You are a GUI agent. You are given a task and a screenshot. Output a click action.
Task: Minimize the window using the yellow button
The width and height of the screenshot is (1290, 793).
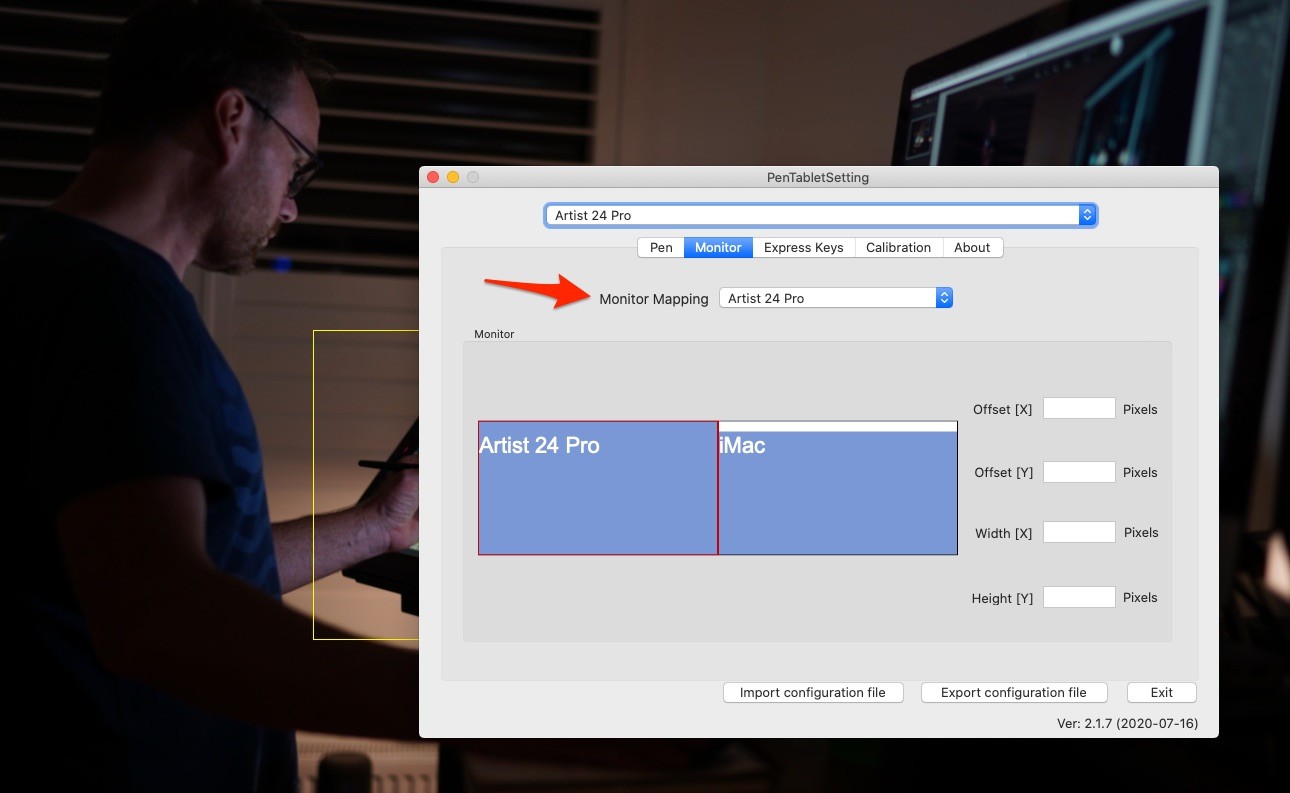tap(453, 177)
